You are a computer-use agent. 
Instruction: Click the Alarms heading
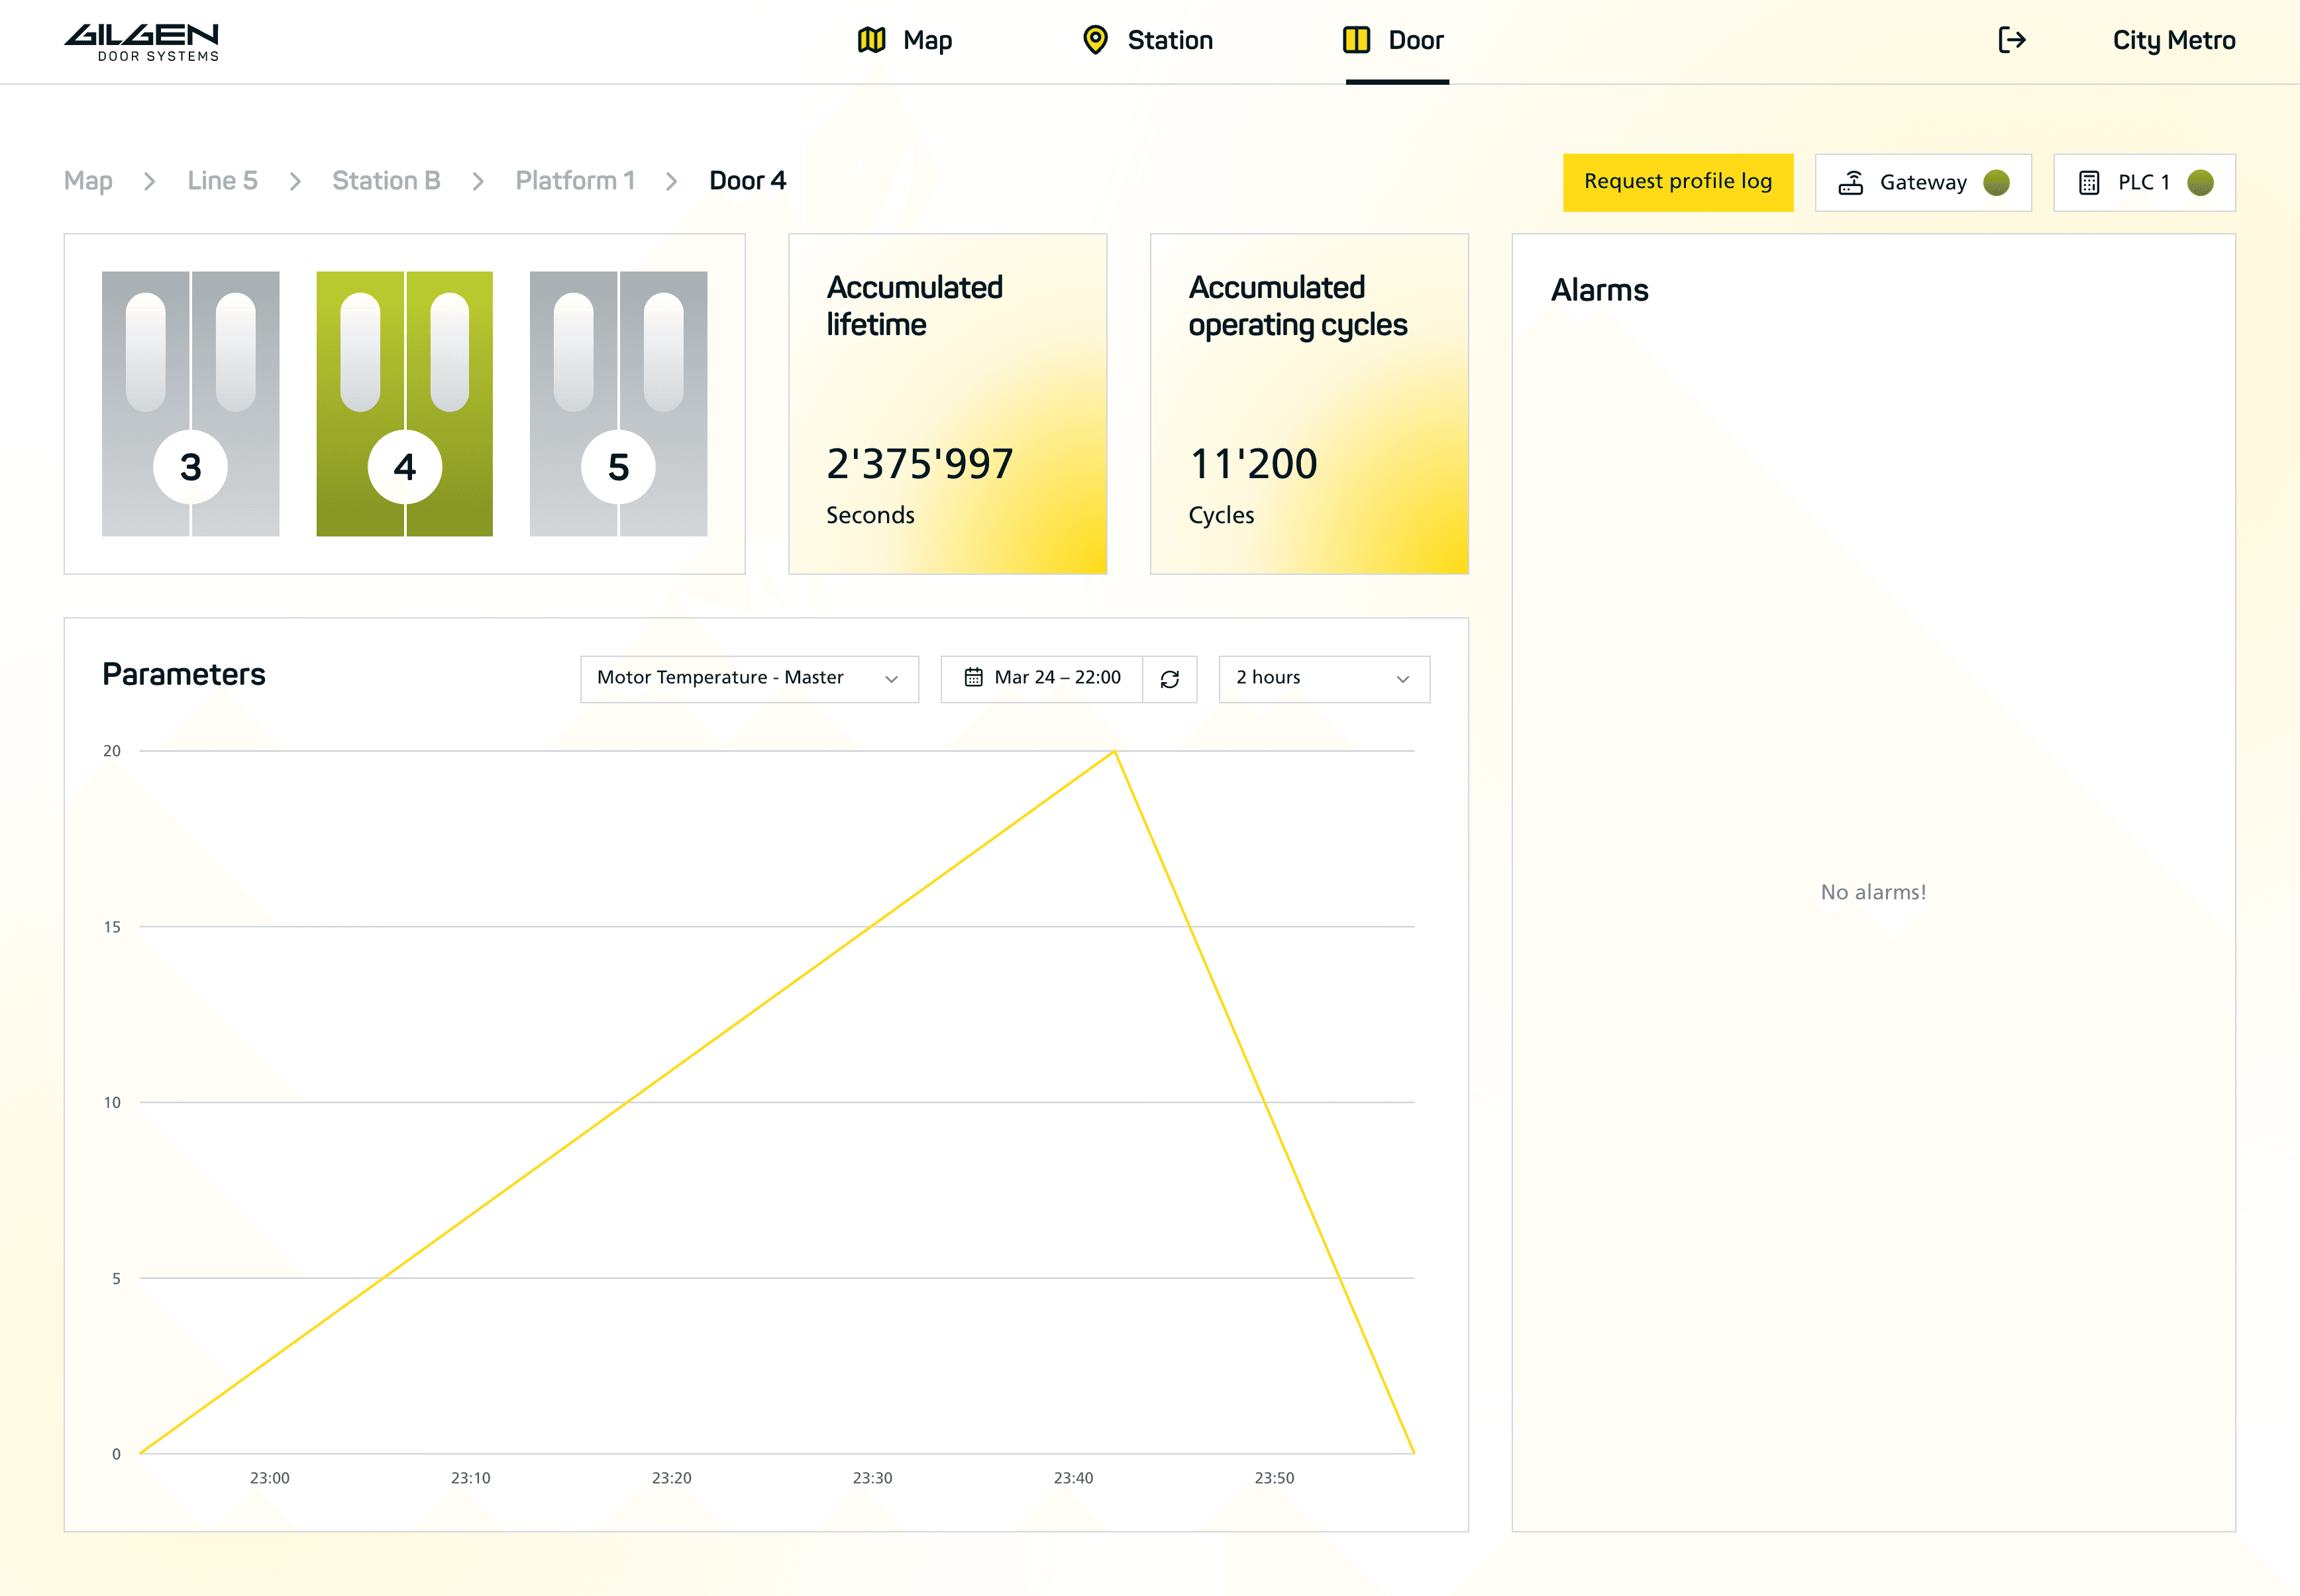[1600, 290]
